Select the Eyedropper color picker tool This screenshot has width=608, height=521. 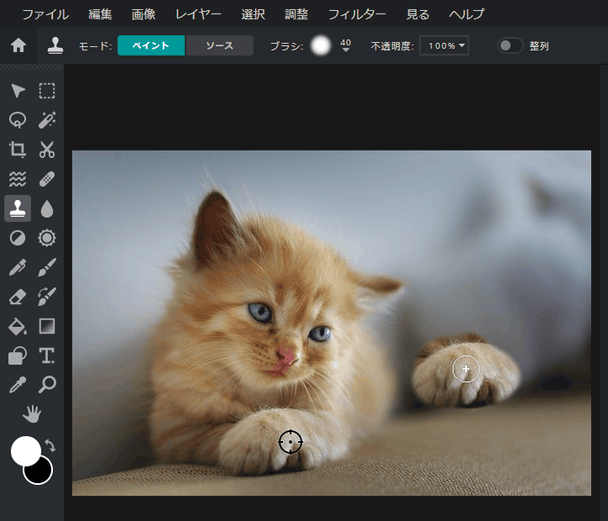click(18, 385)
